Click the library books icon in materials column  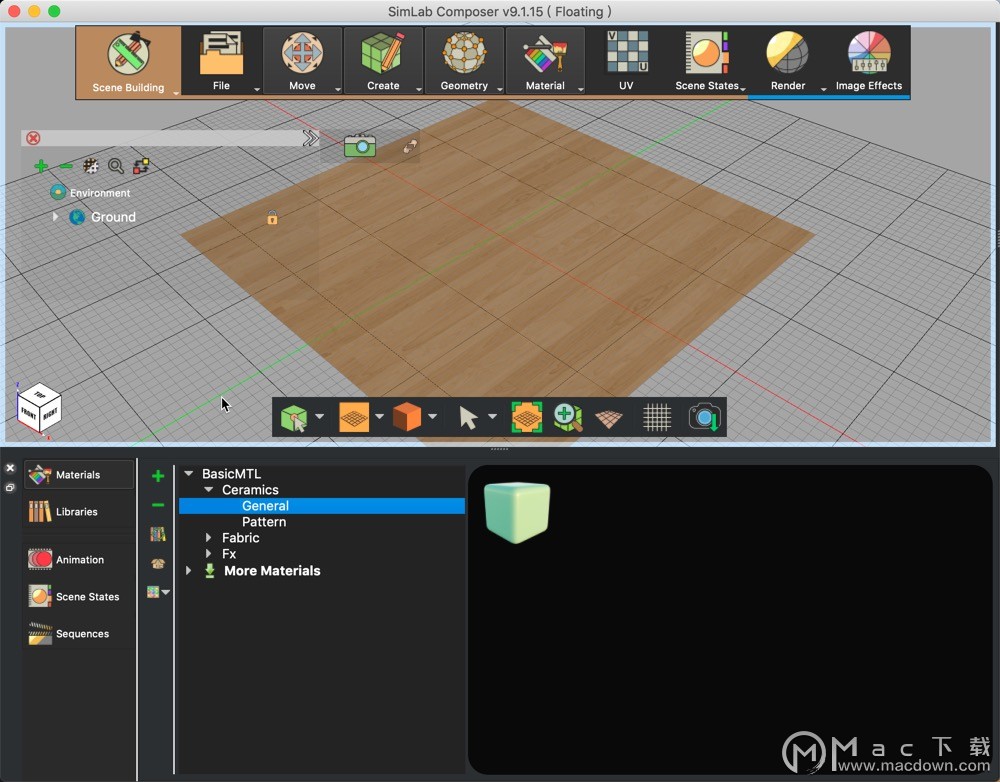[158, 534]
